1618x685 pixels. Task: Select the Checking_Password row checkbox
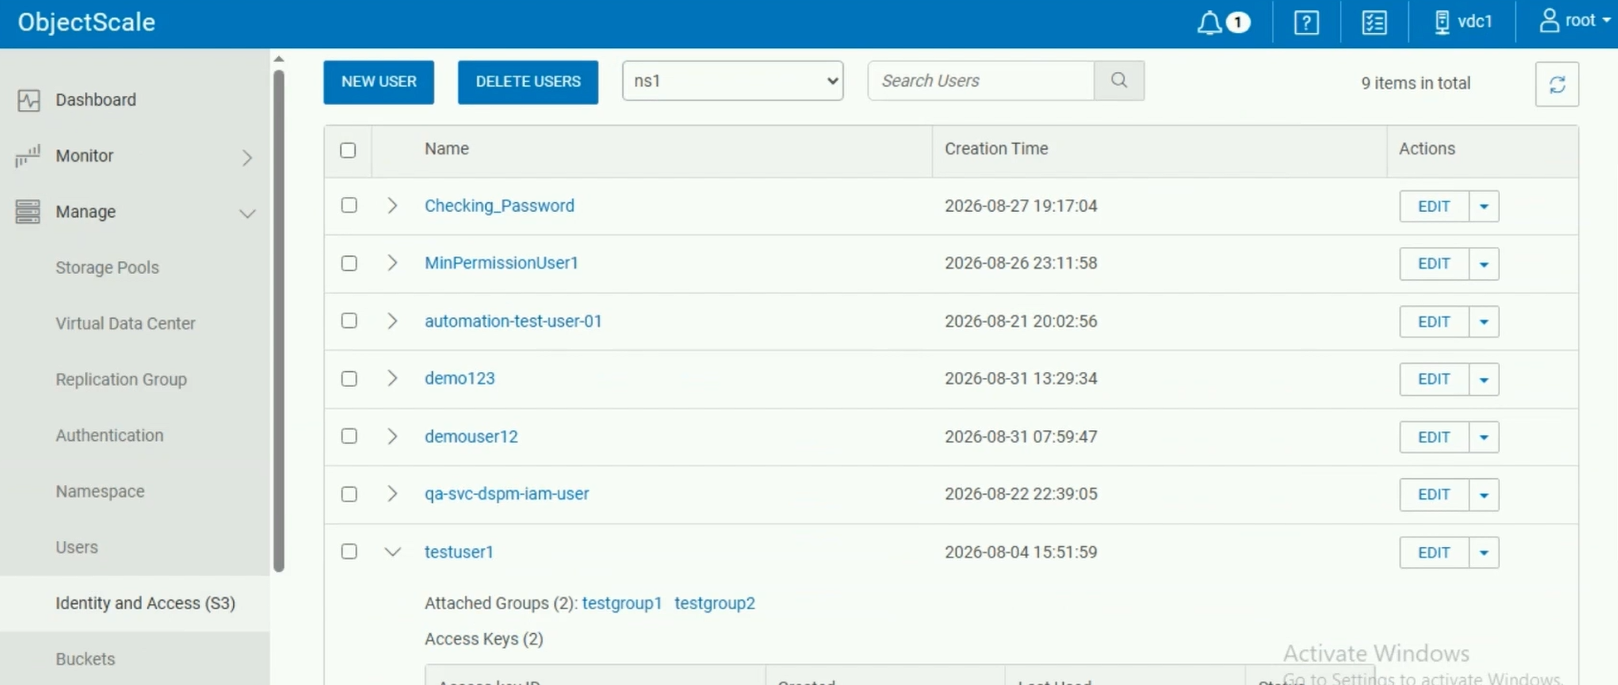tap(349, 205)
